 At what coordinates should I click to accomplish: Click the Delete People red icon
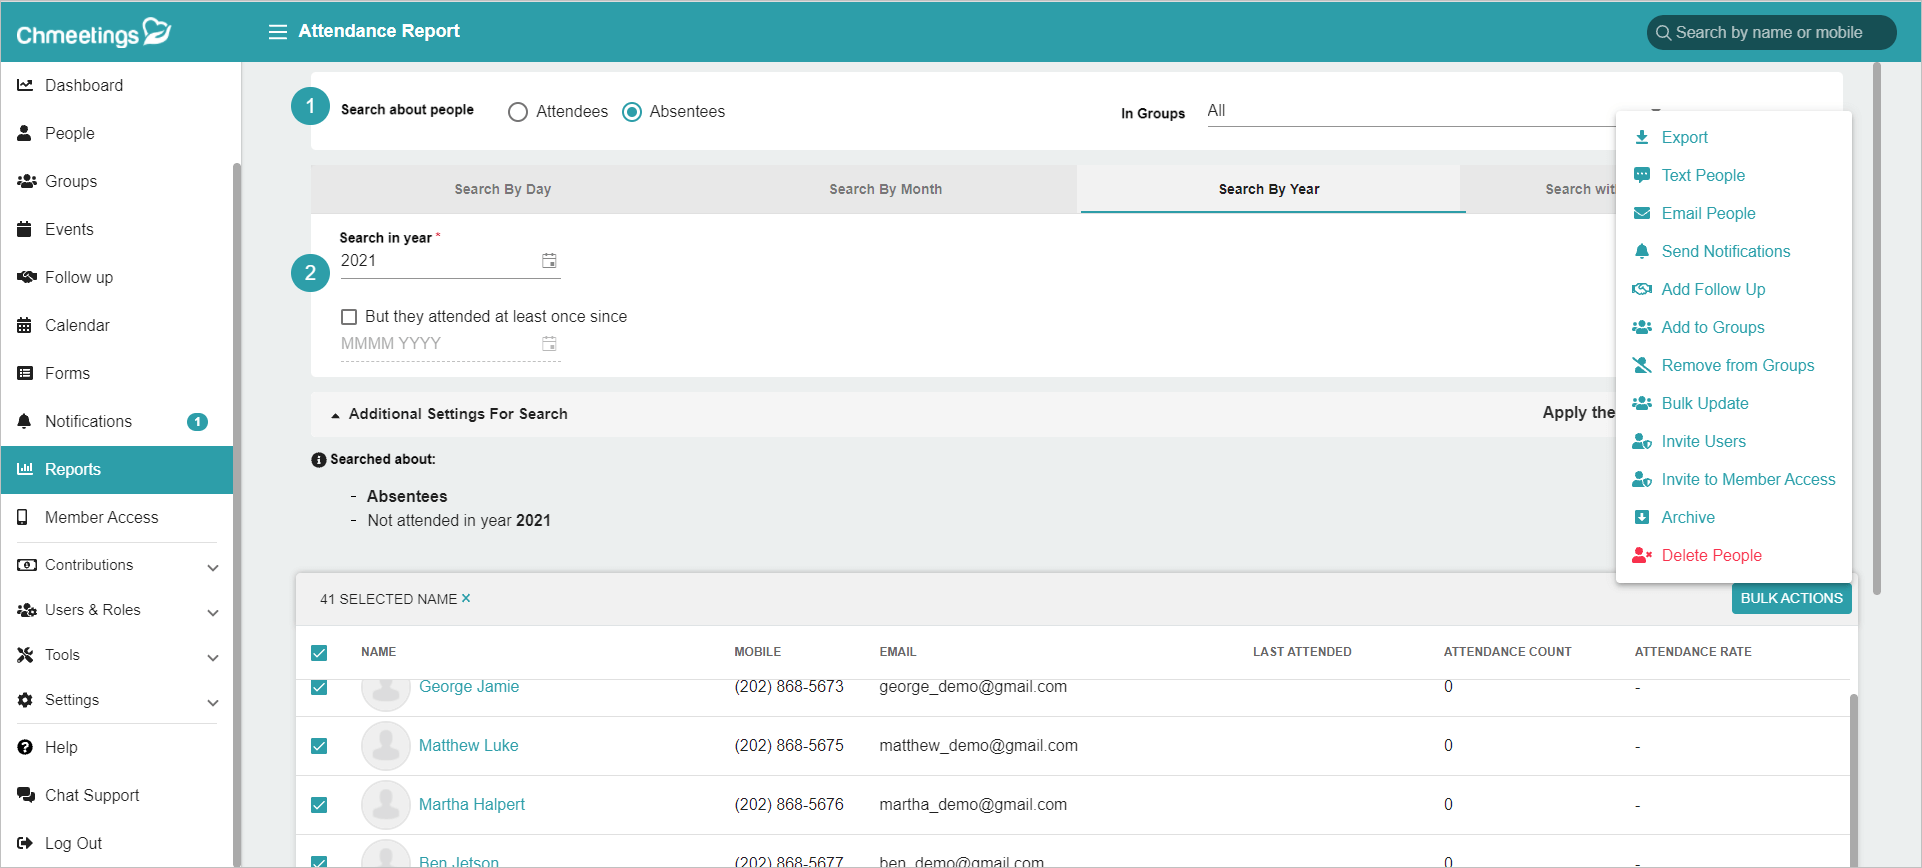1642,555
